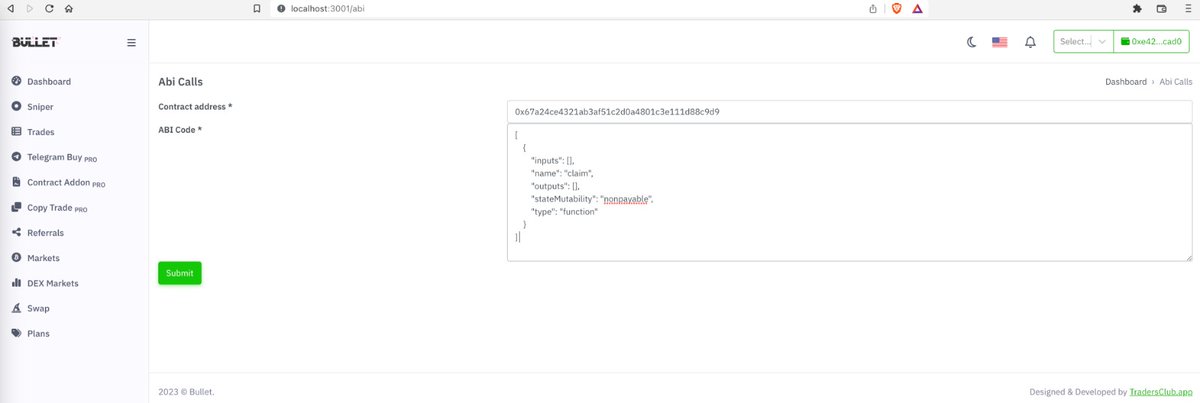Viewport: 1200px width, 403px height.
Task: Click the browser back arrow
Action: pyautogui.click(x=10, y=8)
